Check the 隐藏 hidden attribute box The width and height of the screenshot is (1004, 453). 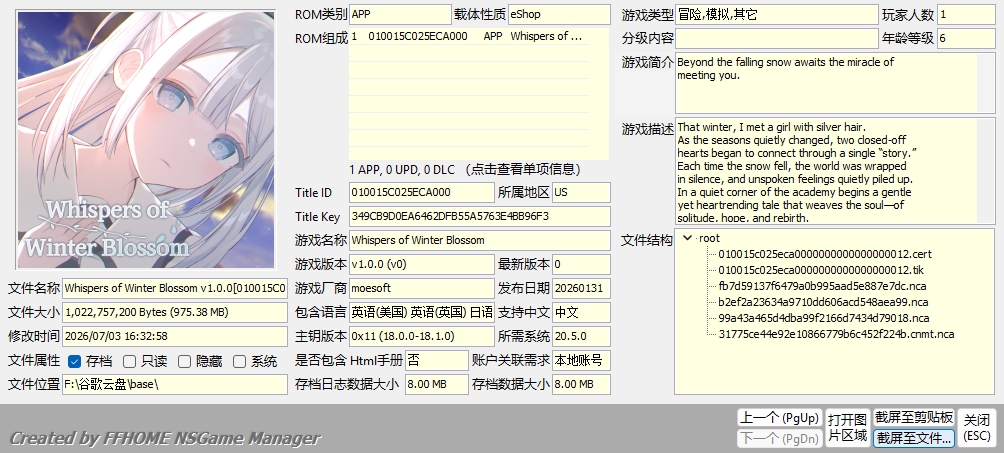coord(184,361)
